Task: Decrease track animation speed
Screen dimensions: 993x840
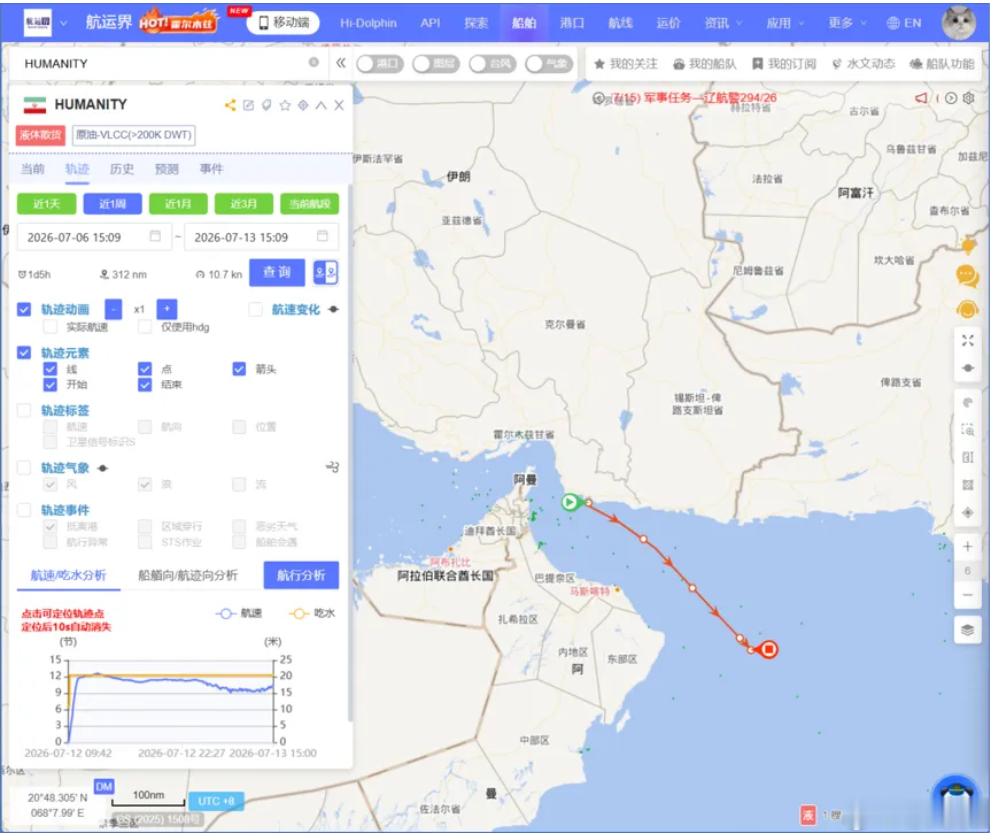Action: pos(113,309)
